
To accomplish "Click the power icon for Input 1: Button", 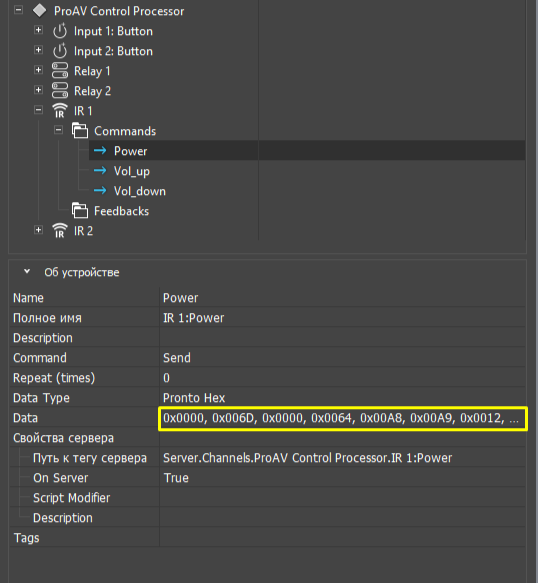I will coord(59,31).
